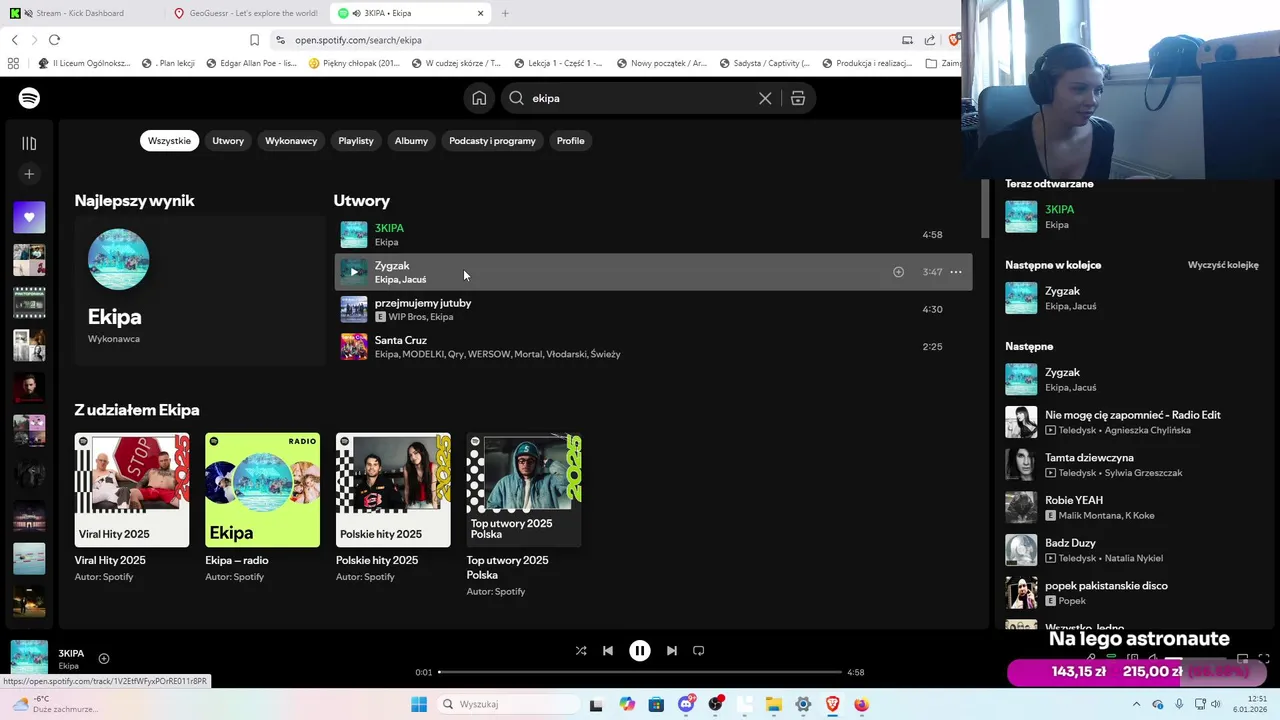The image size is (1280, 720).
Task: Open the browser apps grid icon
Action: tap(13, 63)
